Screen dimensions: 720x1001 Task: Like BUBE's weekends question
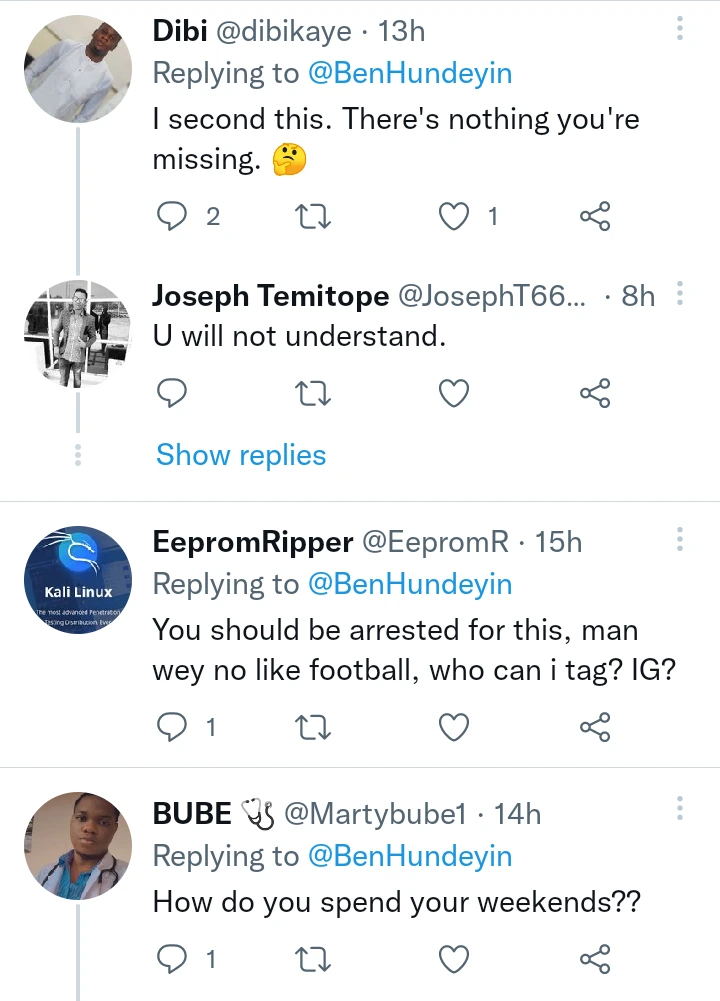455,960
